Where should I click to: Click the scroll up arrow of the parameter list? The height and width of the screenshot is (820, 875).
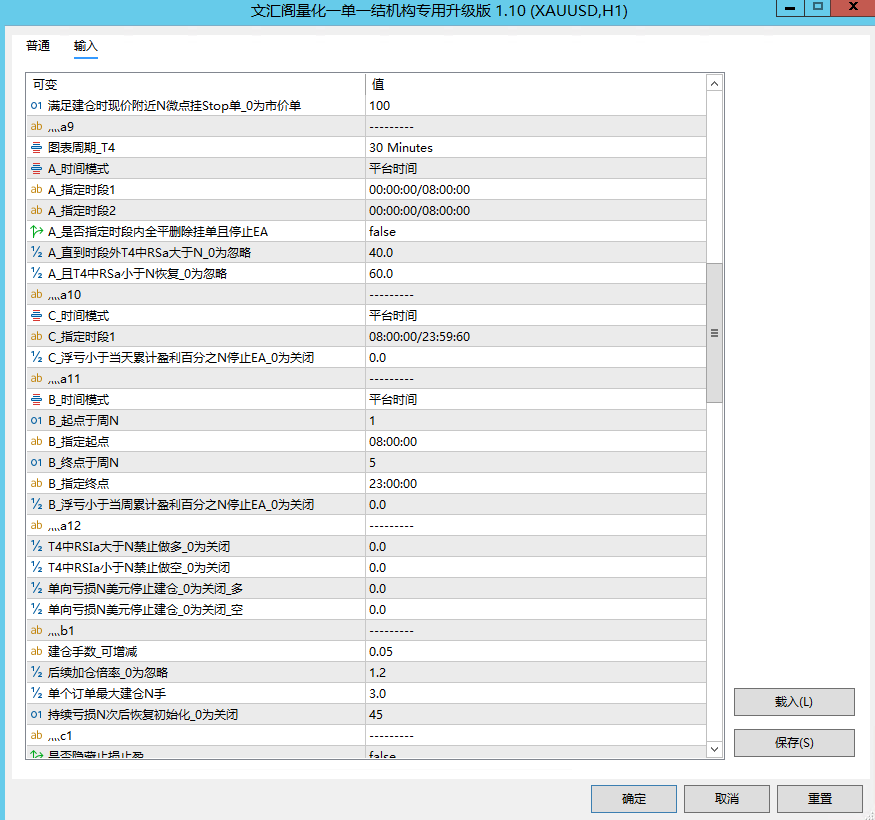[x=714, y=84]
